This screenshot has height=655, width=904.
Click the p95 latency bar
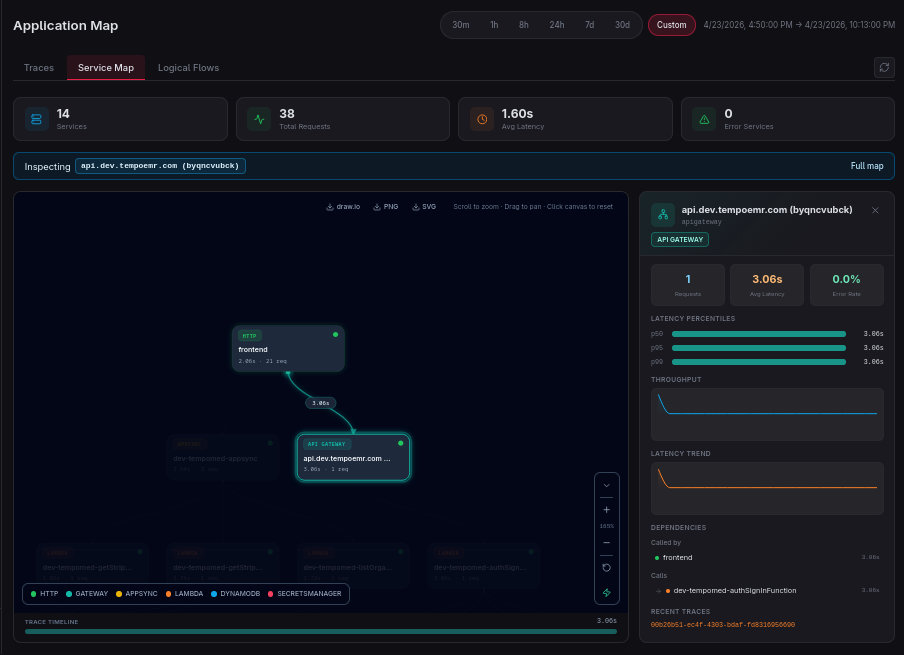[x=759, y=348]
